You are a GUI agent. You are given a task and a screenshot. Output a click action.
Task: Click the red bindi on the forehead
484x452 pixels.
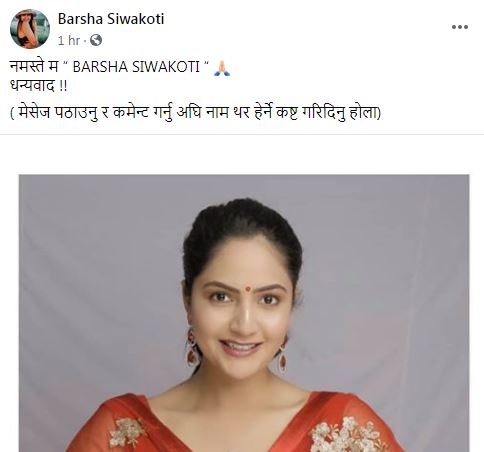tap(248, 289)
